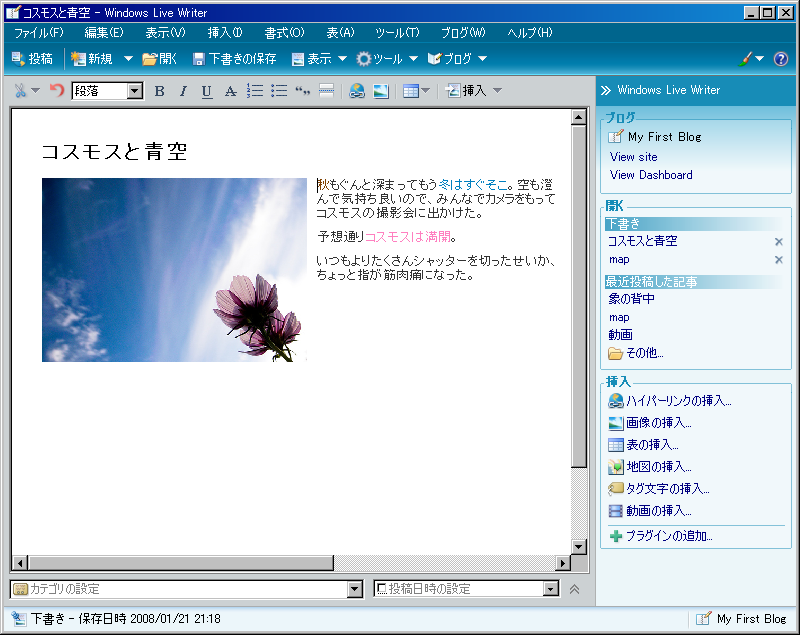Open the 編集(E) menu
800x635 pixels.
pos(104,33)
